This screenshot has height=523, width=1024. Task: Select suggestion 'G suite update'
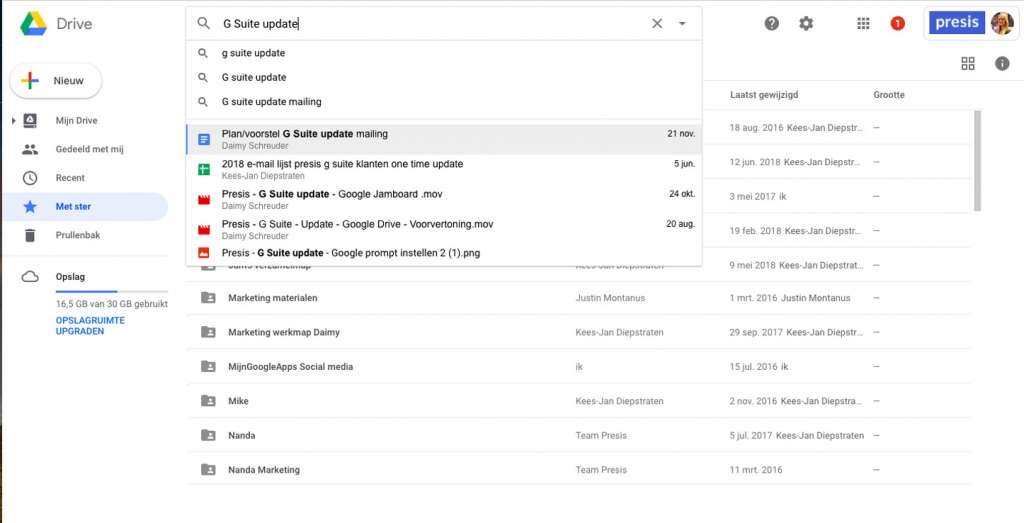pos(444,77)
